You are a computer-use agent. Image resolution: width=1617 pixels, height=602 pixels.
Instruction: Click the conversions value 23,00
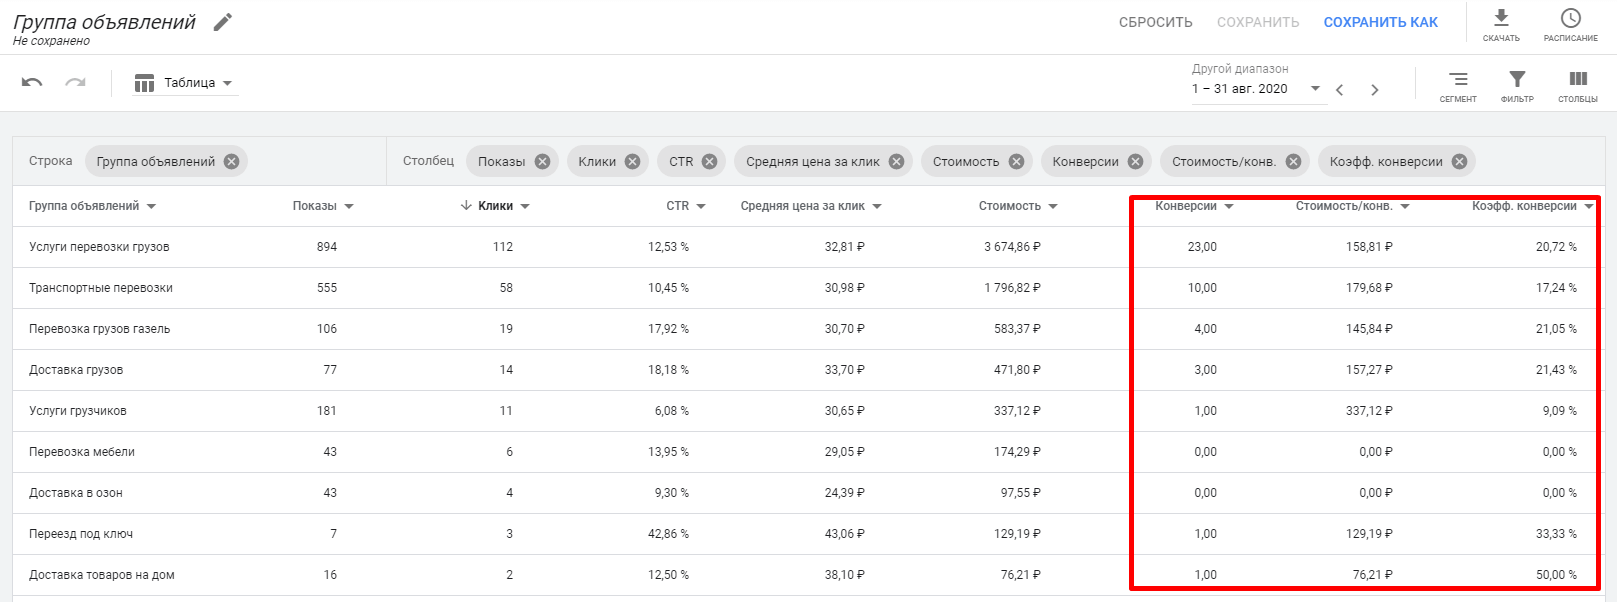tap(1202, 247)
